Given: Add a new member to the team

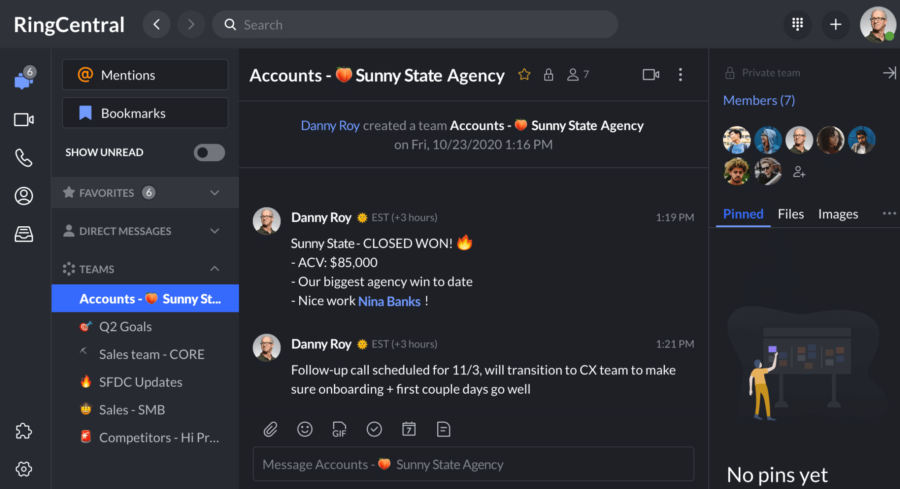Looking at the screenshot, I should tap(799, 172).
